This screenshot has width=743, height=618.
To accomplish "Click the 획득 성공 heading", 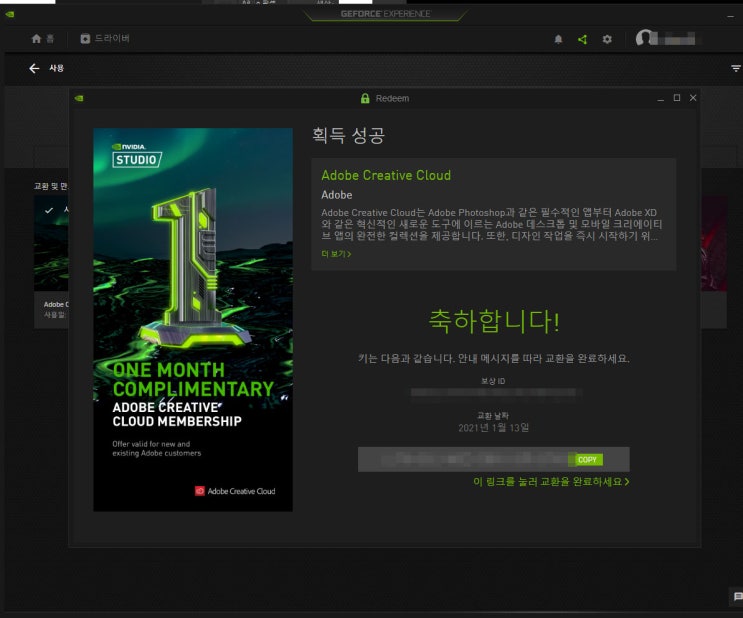I will point(348,136).
